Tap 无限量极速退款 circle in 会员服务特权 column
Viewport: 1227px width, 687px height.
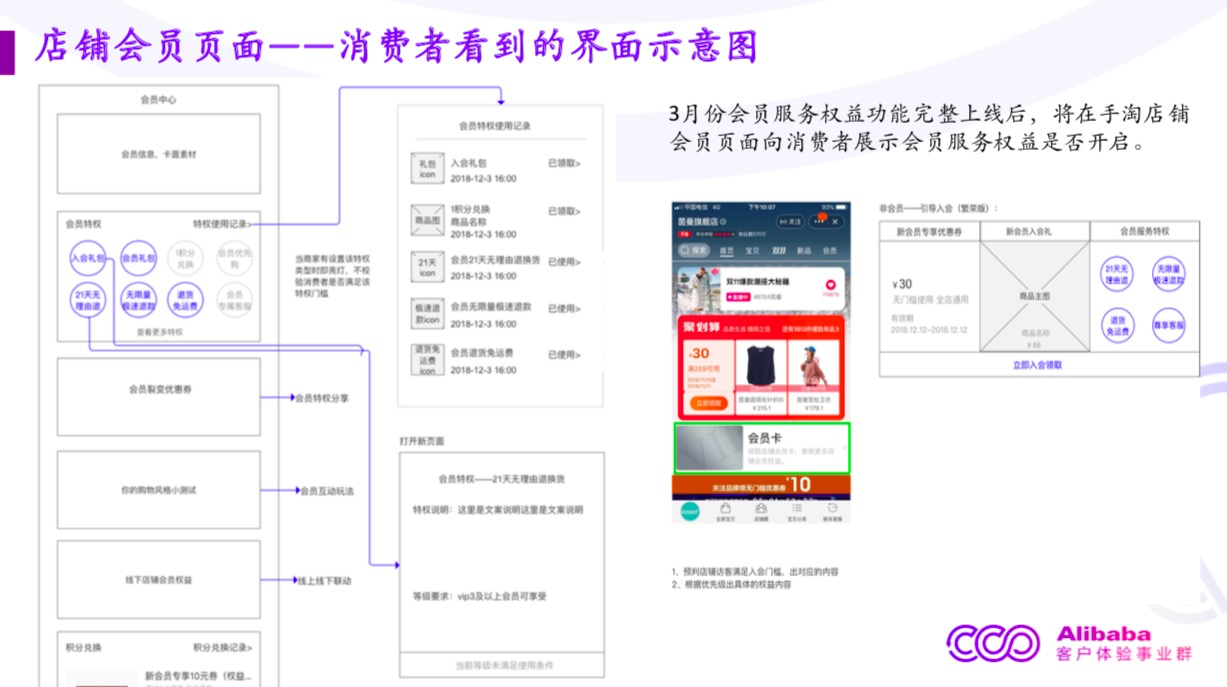[x=1168, y=275]
